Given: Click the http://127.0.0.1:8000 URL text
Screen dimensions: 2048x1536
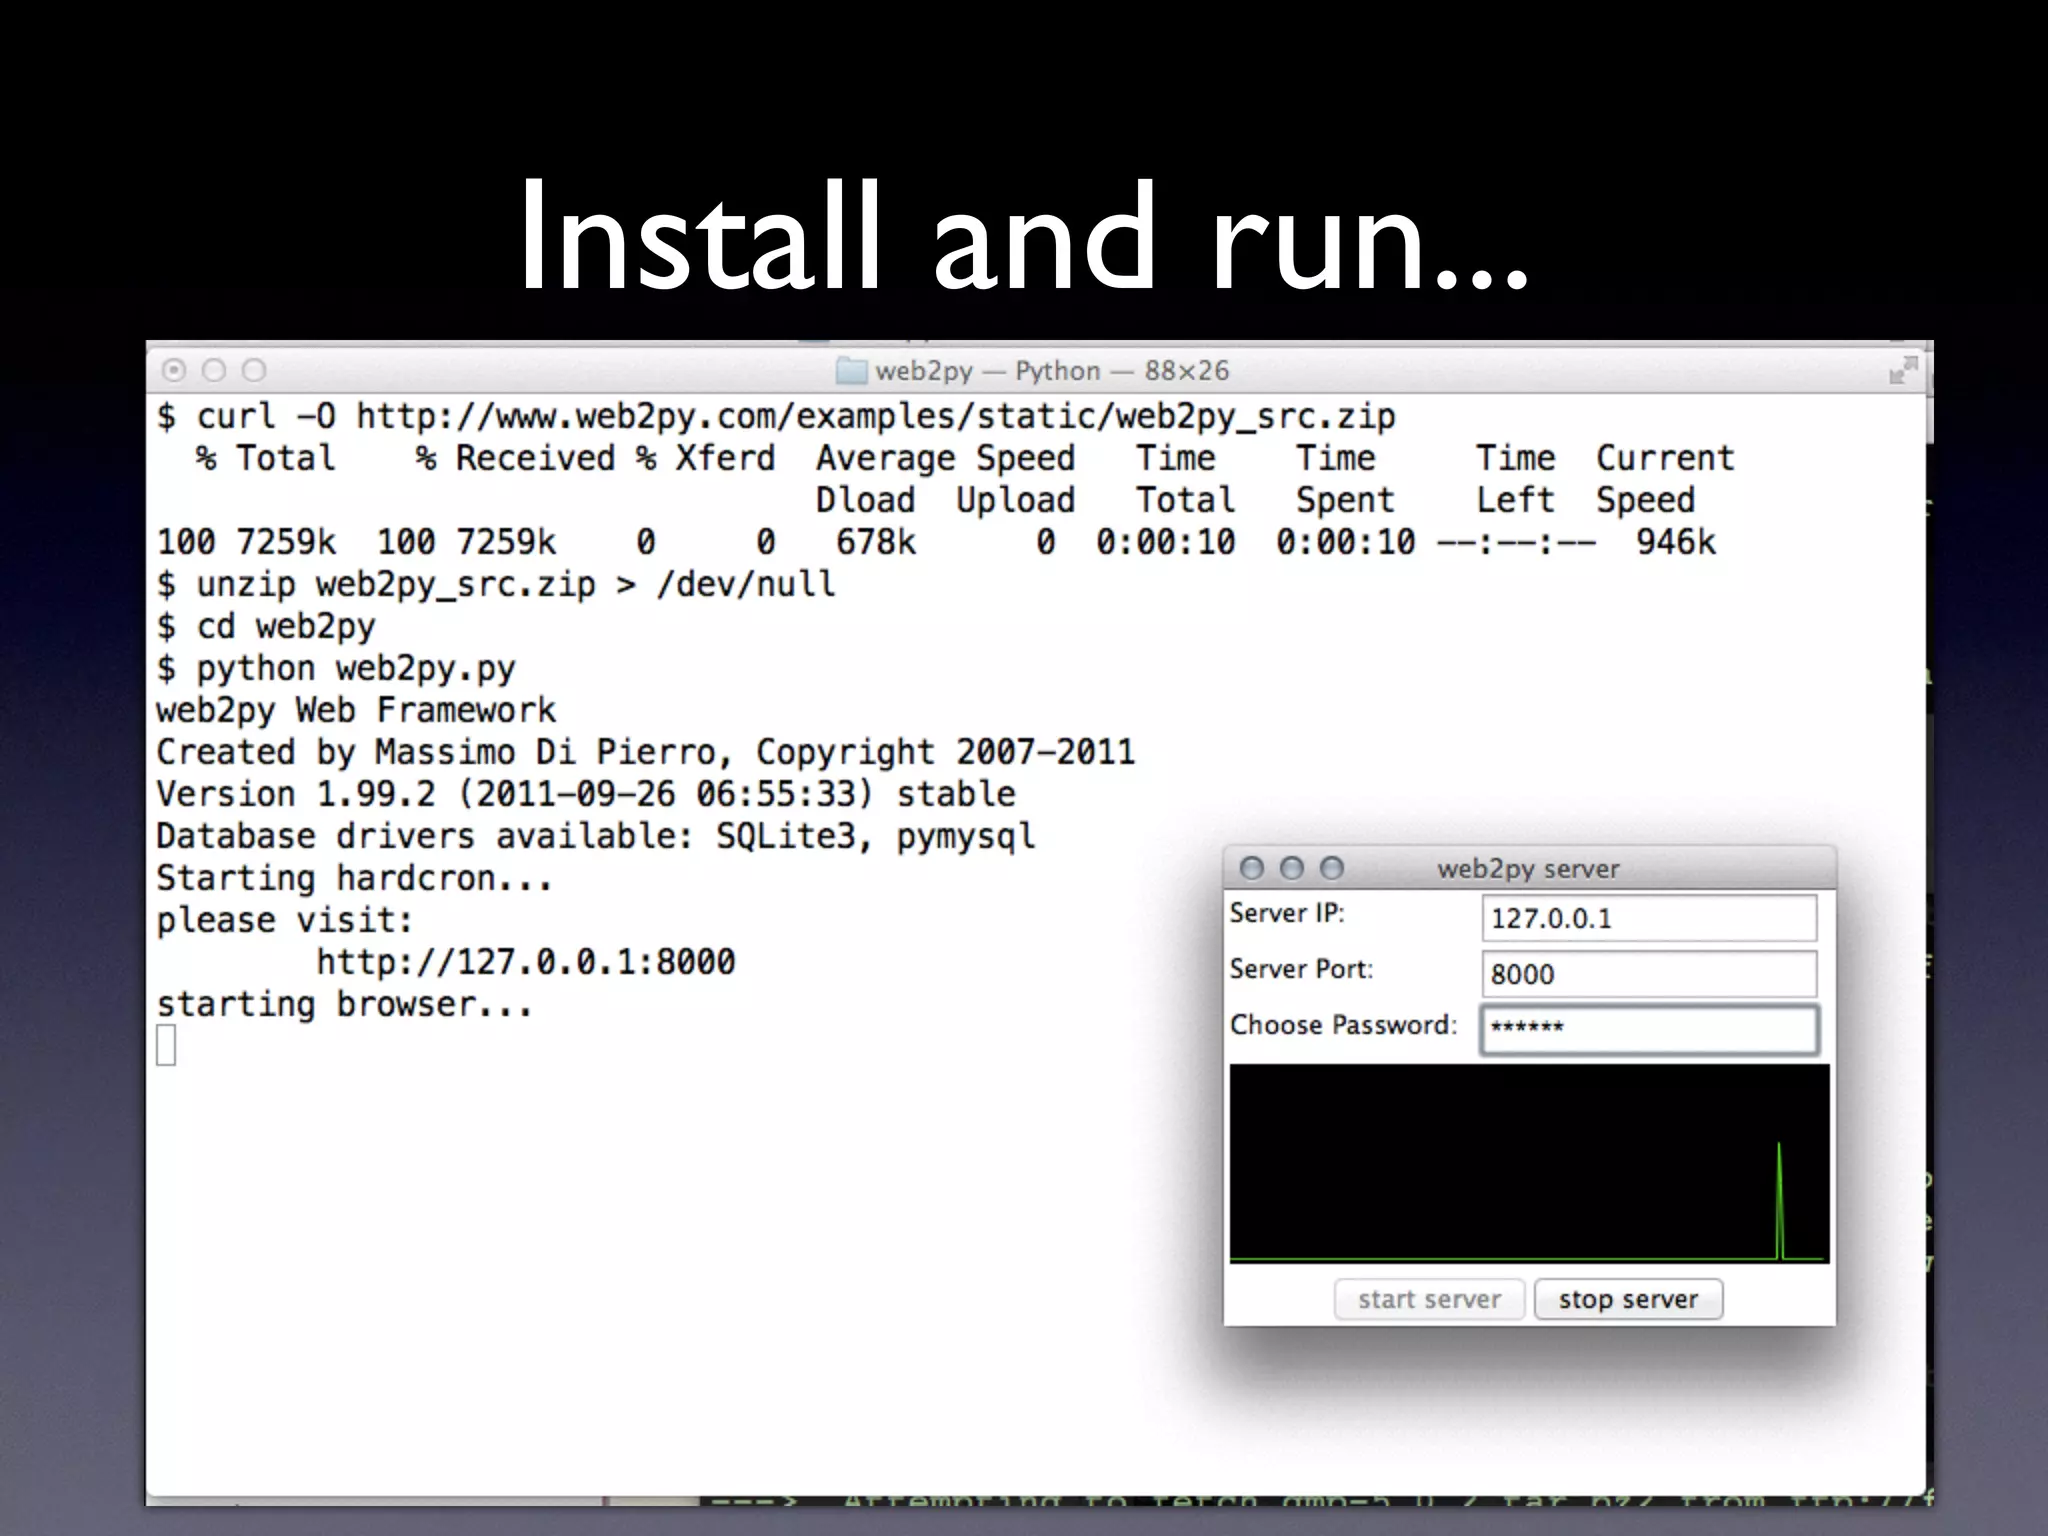Looking at the screenshot, I should click(x=526, y=962).
